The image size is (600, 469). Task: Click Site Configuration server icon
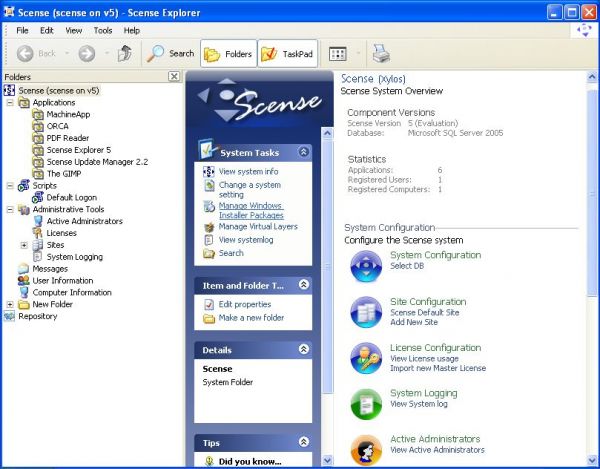(x=366, y=312)
